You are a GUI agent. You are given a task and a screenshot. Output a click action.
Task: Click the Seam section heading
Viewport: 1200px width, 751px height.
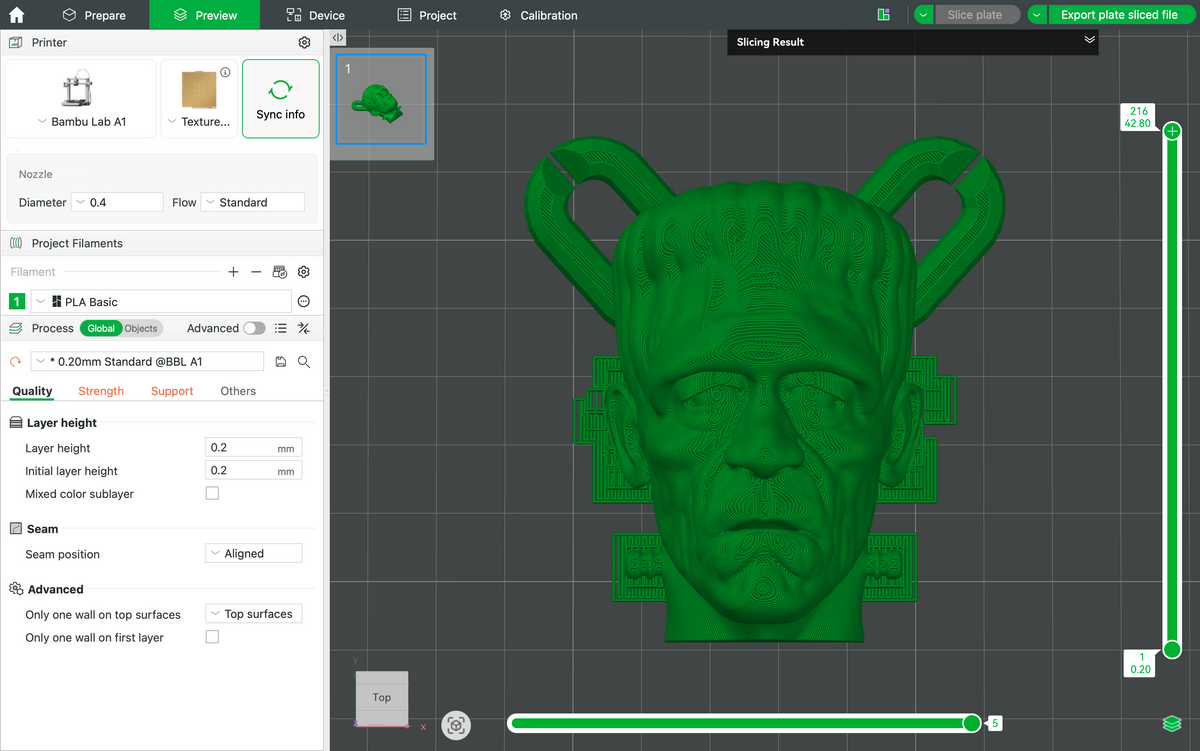pyautogui.click(x=43, y=529)
